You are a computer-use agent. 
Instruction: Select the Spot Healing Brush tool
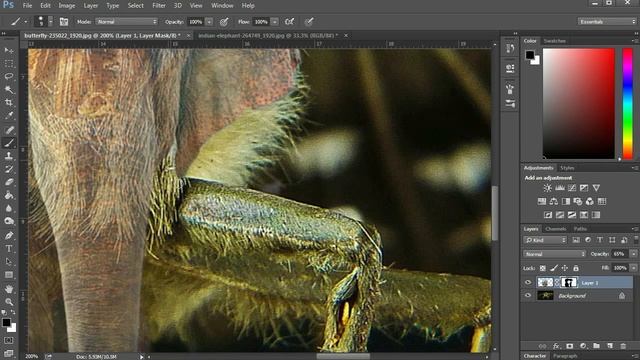(x=9, y=130)
